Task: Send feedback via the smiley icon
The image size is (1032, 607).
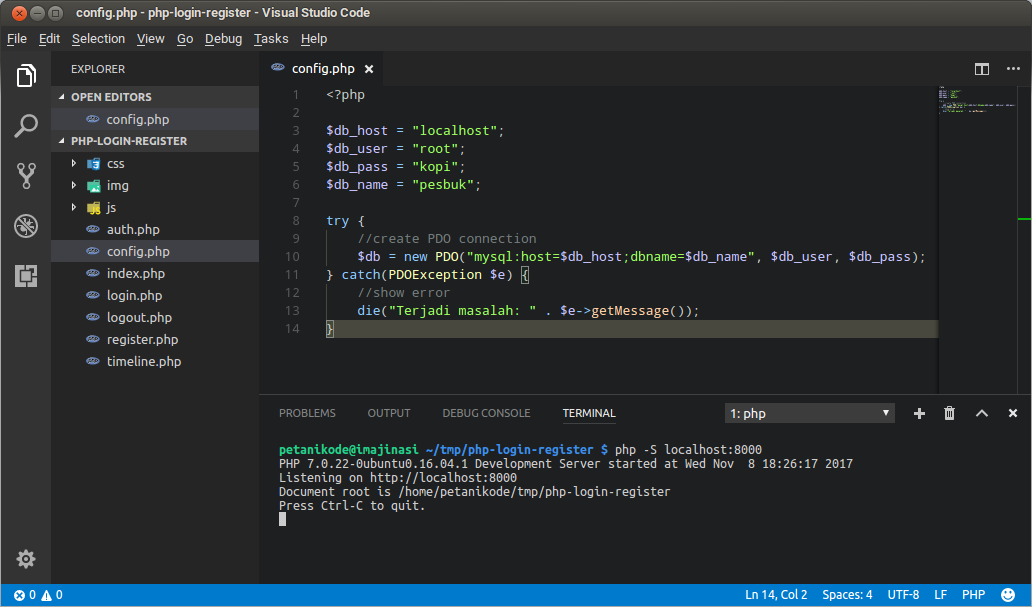Action: click(x=1009, y=593)
